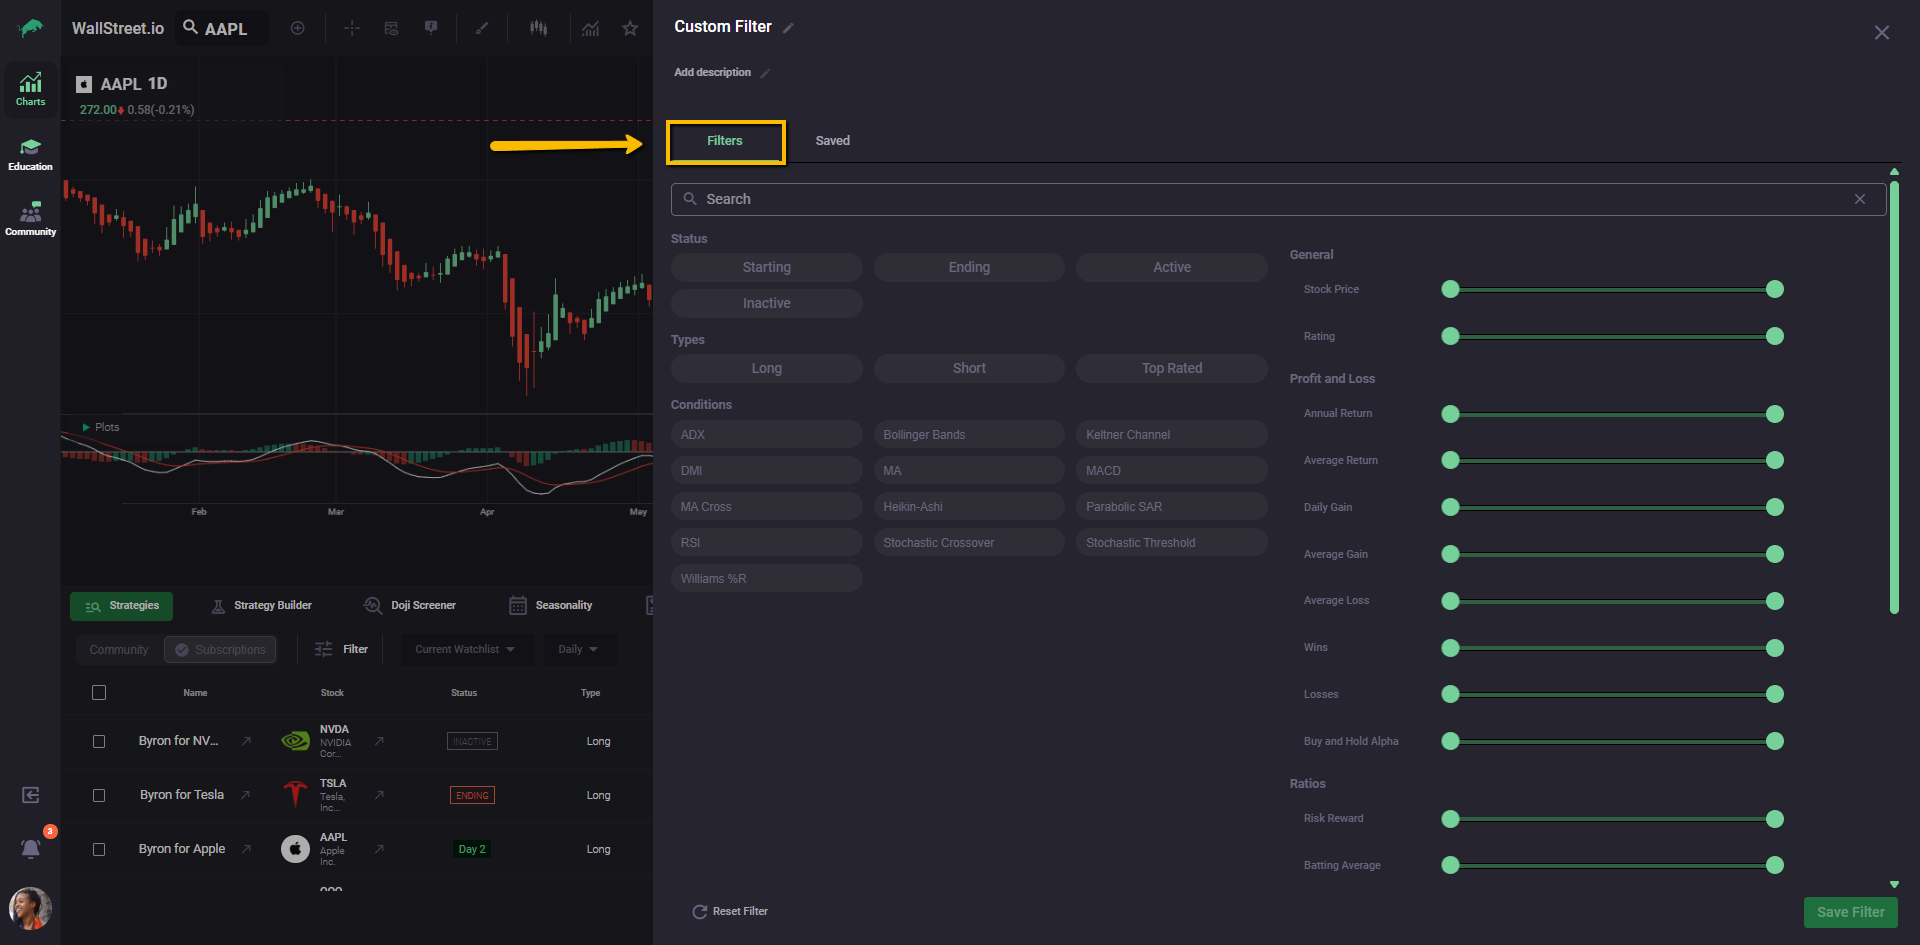Screen dimensions: 1920x945
Task: Toggle the select-all strategies header checkbox
Action: 99,692
